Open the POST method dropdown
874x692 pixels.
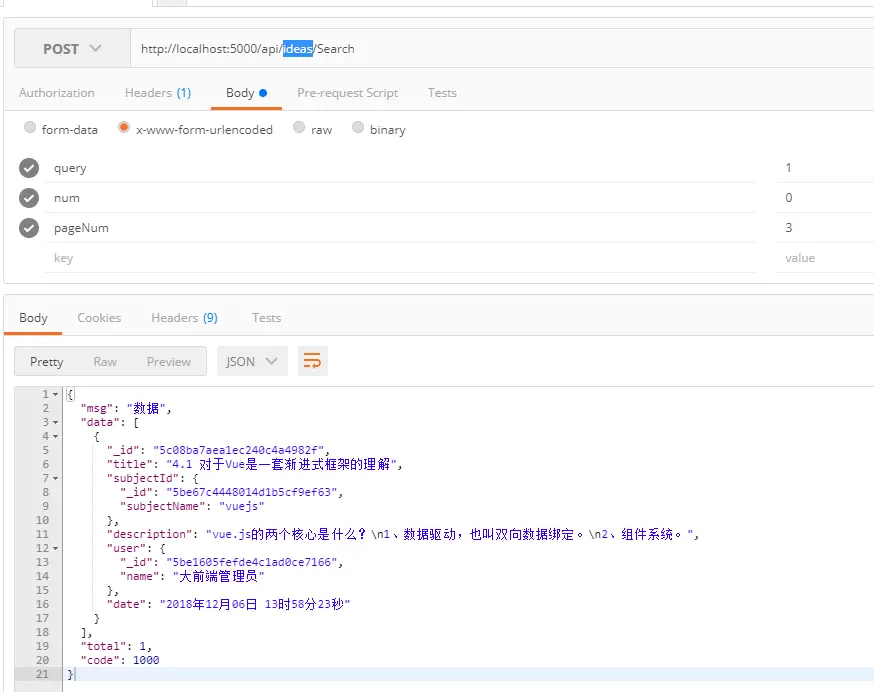(x=72, y=49)
